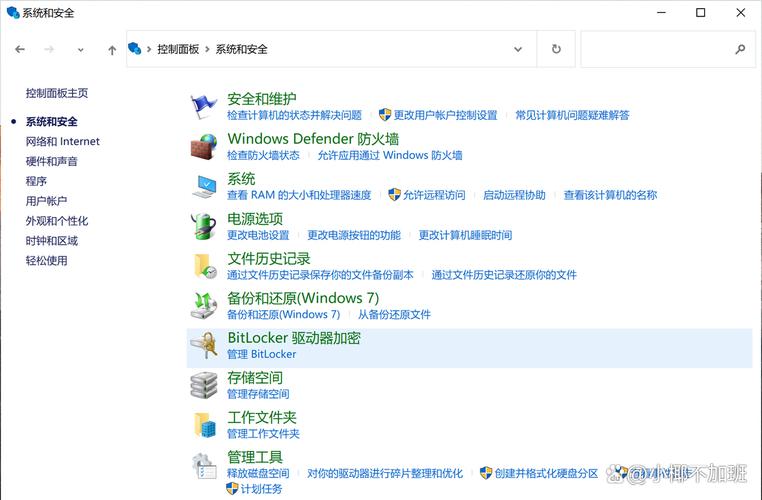Click the forward navigation arrow
The height and width of the screenshot is (500, 762).
click(x=49, y=49)
